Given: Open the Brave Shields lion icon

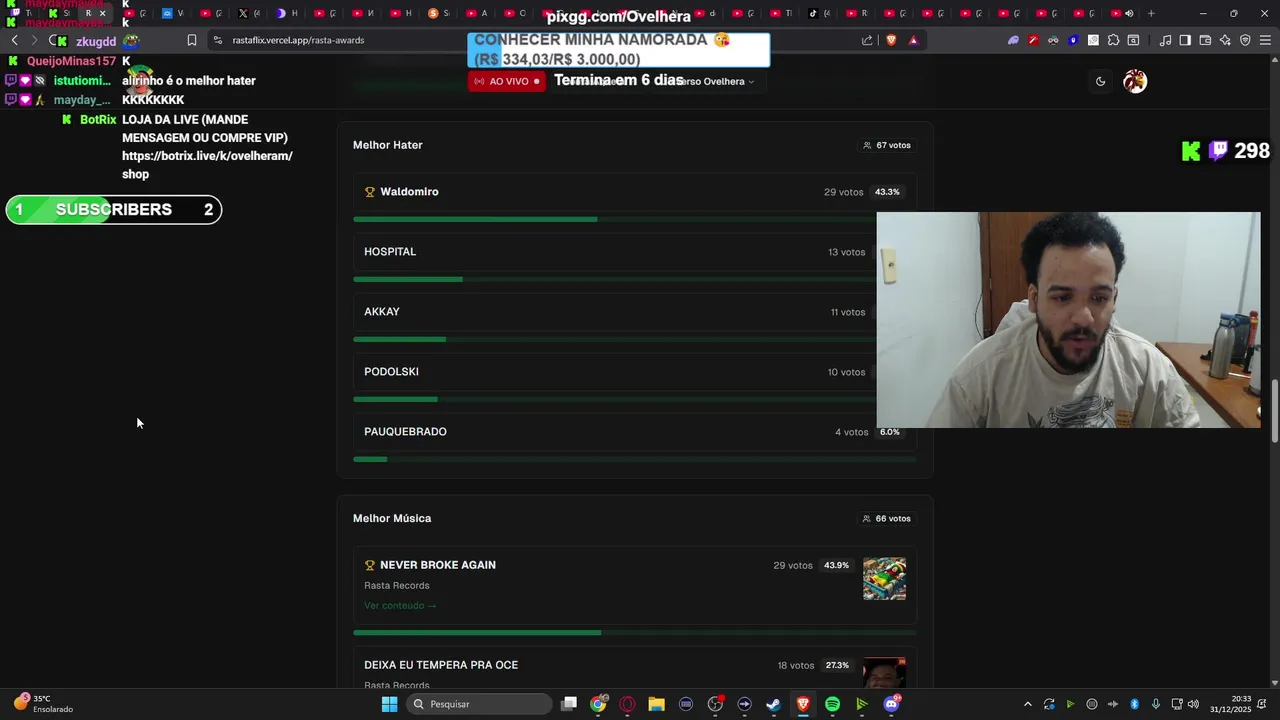Looking at the screenshot, I should click(x=891, y=40).
